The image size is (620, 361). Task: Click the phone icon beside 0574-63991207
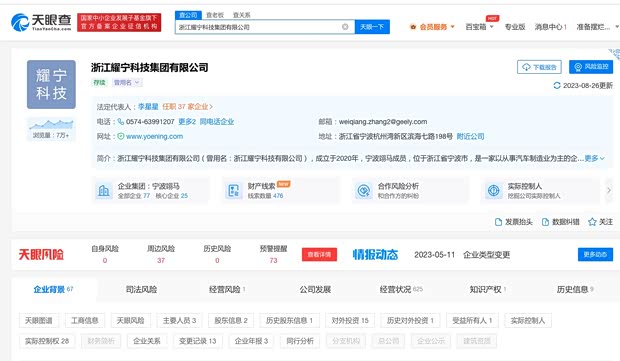coord(121,122)
